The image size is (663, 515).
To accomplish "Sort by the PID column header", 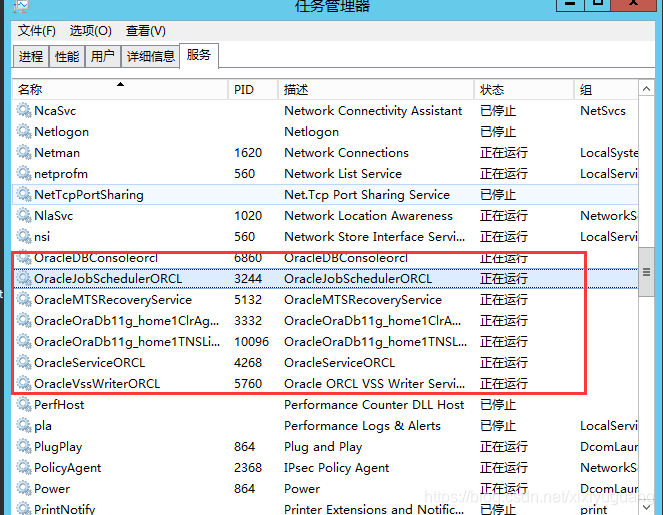I will [x=253, y=90].
